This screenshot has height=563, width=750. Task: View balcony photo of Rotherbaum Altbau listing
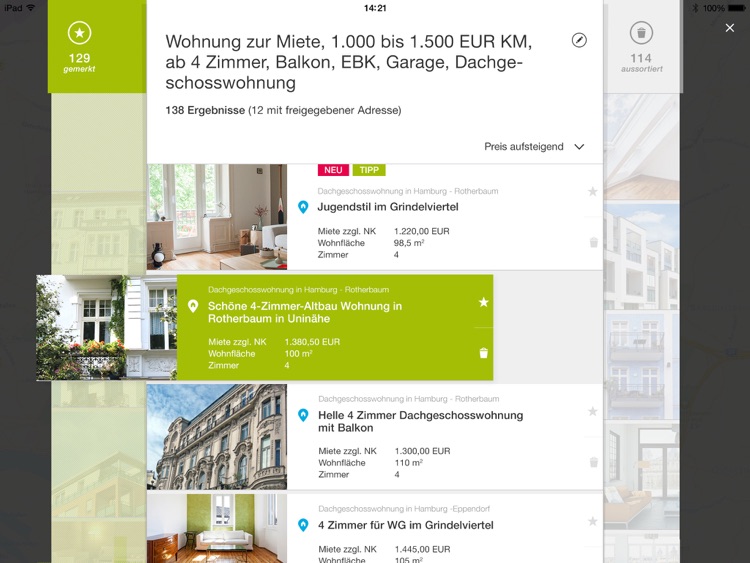(x=106, y=328)
